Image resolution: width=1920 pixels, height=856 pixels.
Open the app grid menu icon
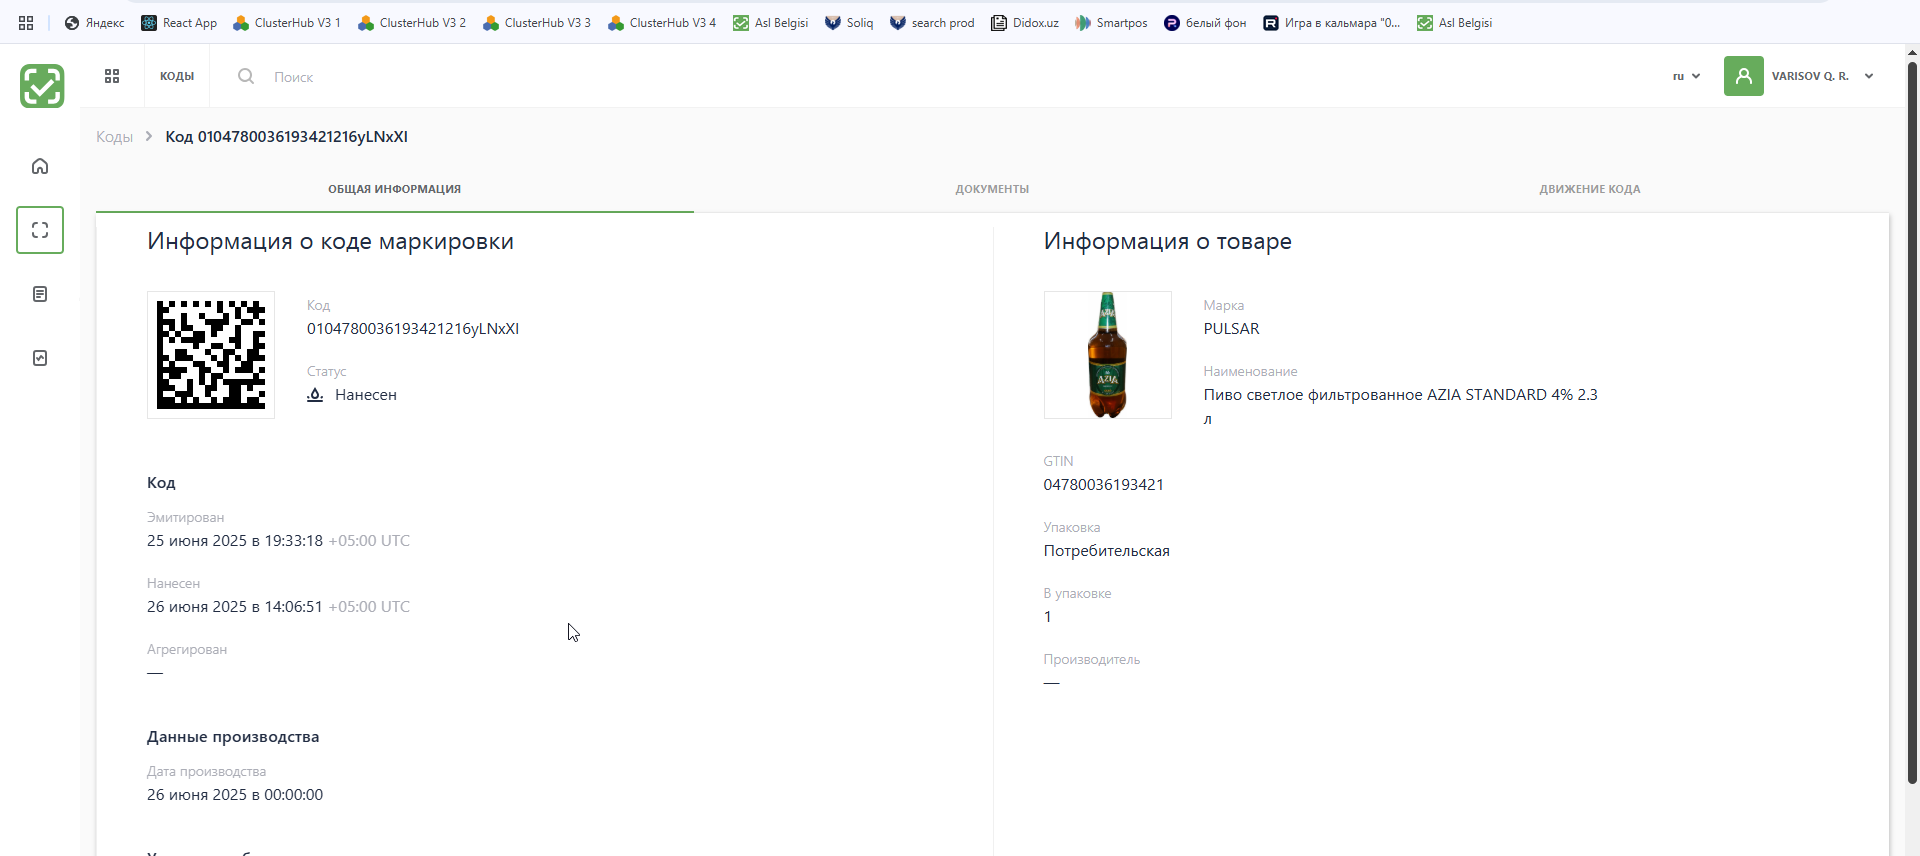112,76
